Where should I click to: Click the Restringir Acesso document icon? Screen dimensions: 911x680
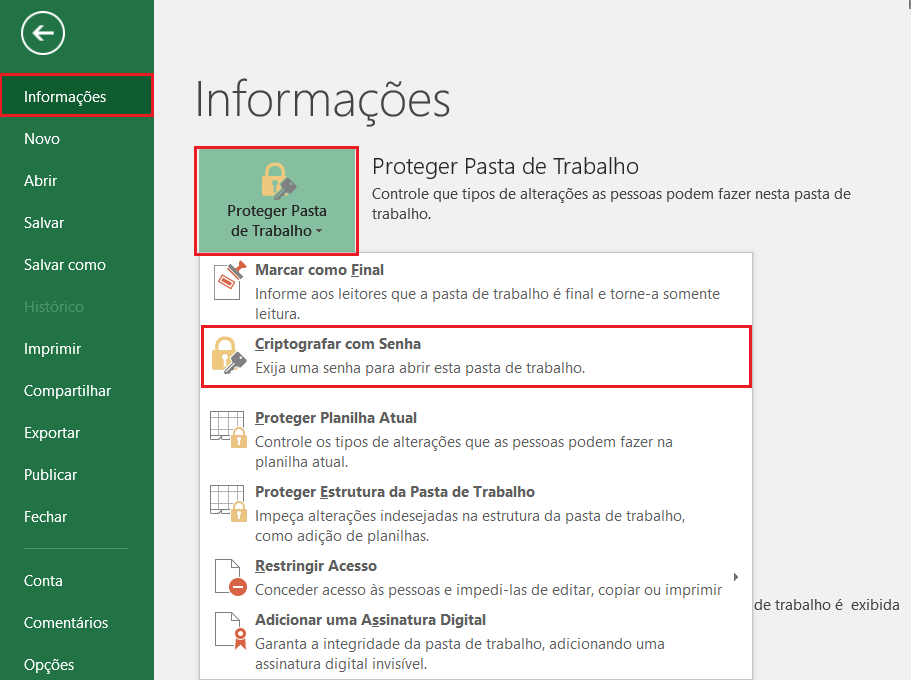[x=229, y=577]
